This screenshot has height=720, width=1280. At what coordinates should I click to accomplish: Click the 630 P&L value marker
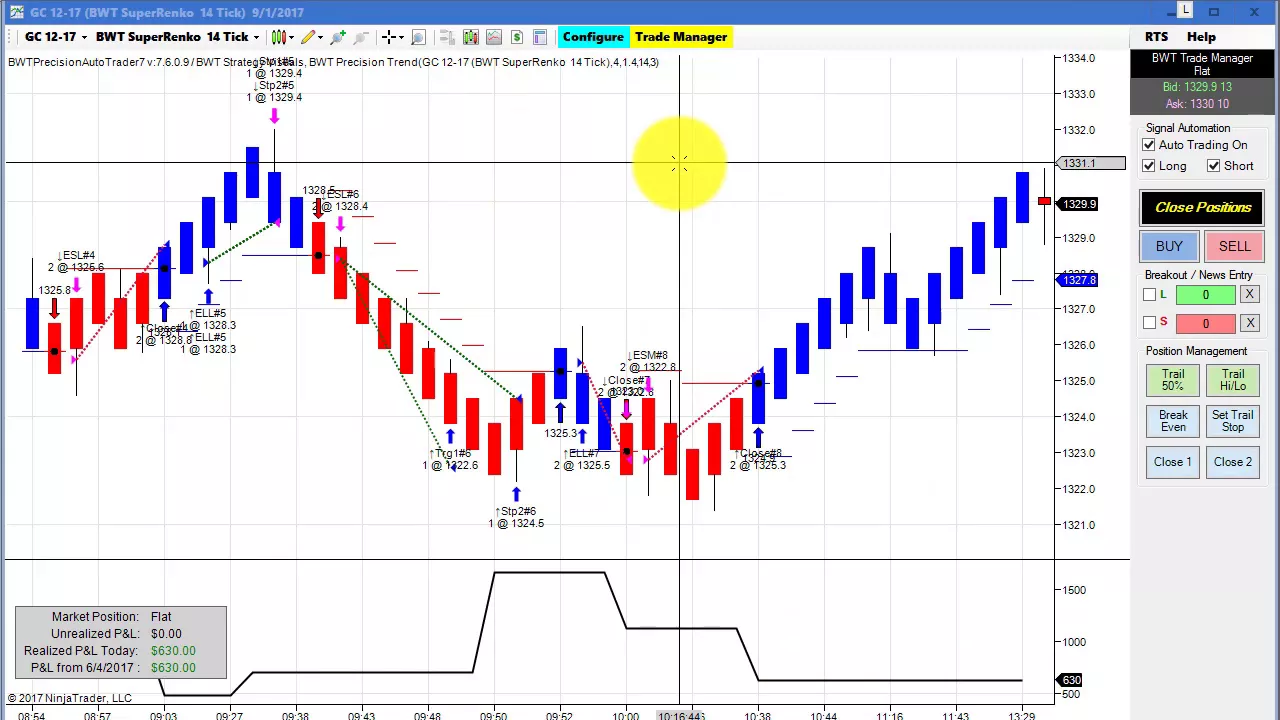click(x=1071, y=680)
